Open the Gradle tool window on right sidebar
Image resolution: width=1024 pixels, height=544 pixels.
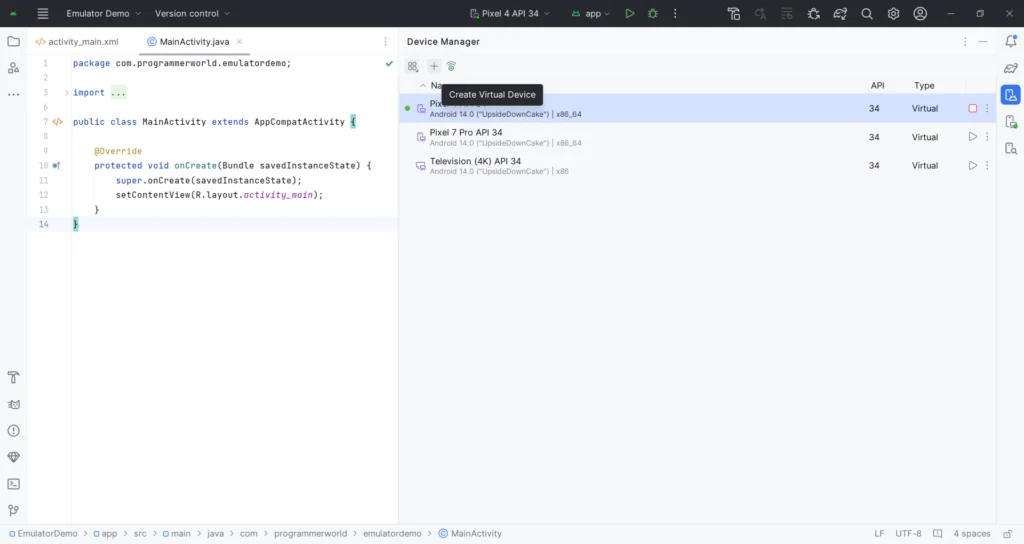coord(1011,68)
